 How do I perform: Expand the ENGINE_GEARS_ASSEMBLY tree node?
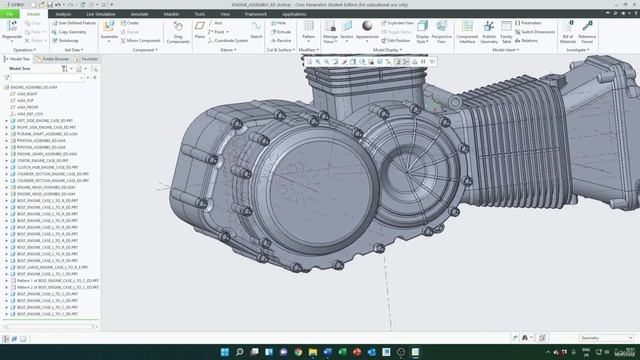7,154
